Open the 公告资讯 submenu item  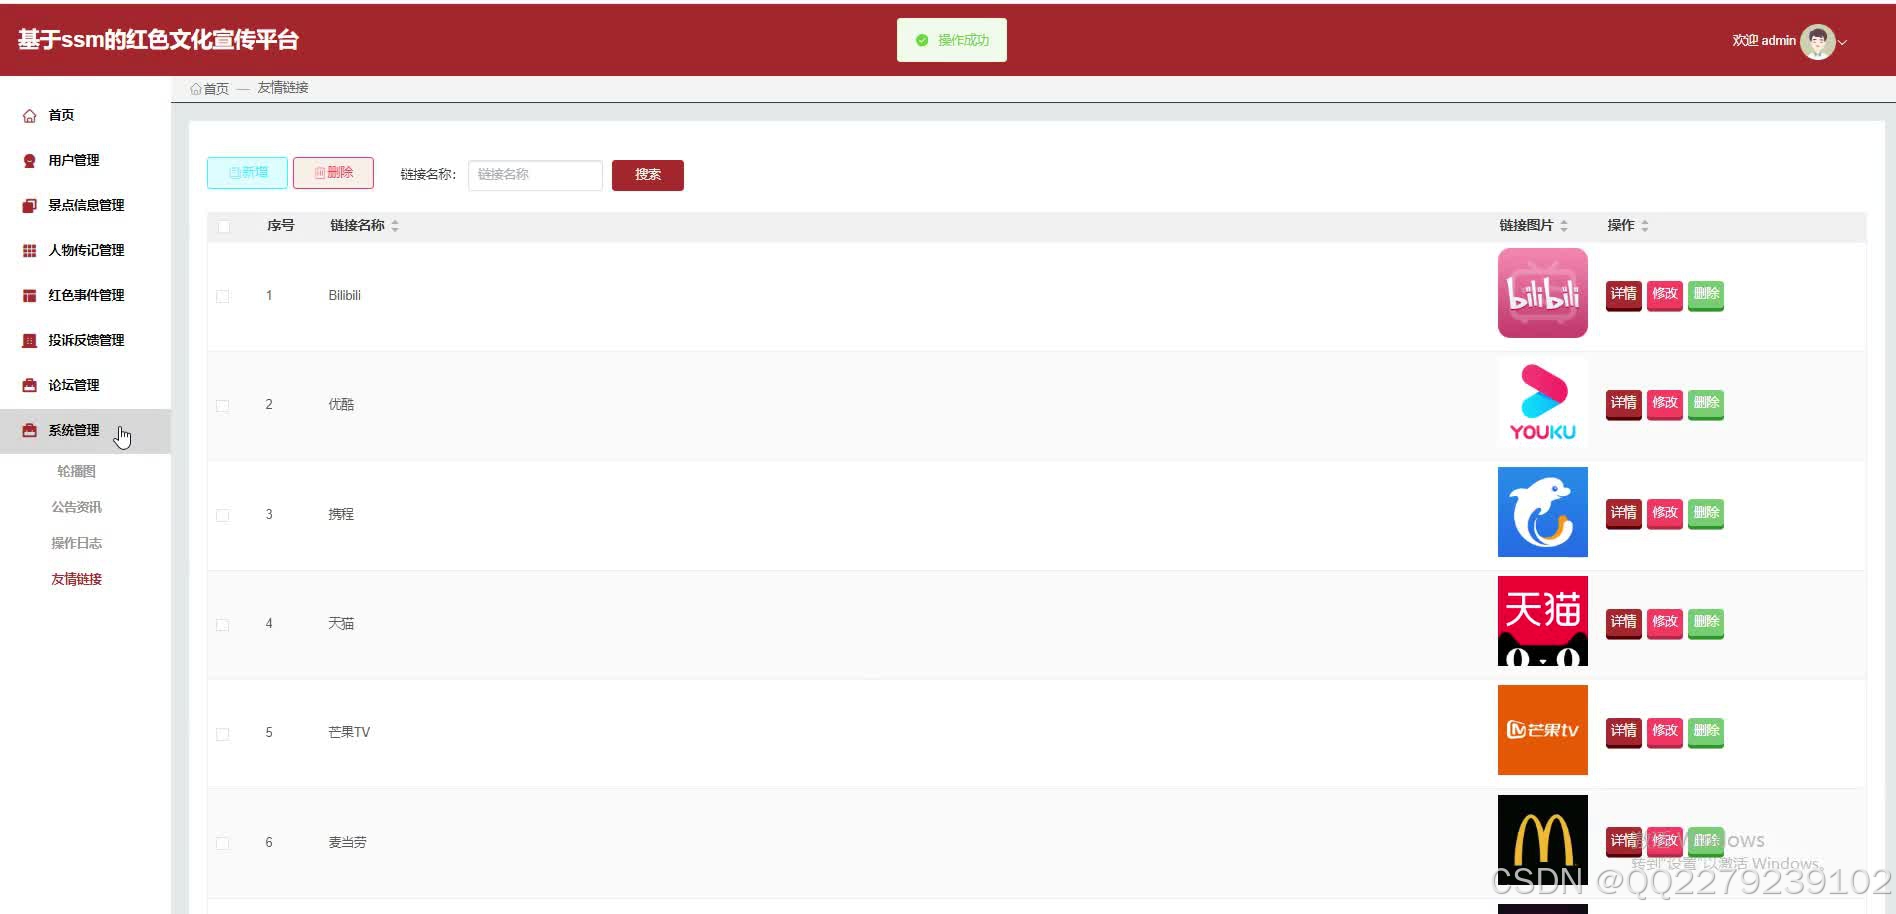(76, 507)
